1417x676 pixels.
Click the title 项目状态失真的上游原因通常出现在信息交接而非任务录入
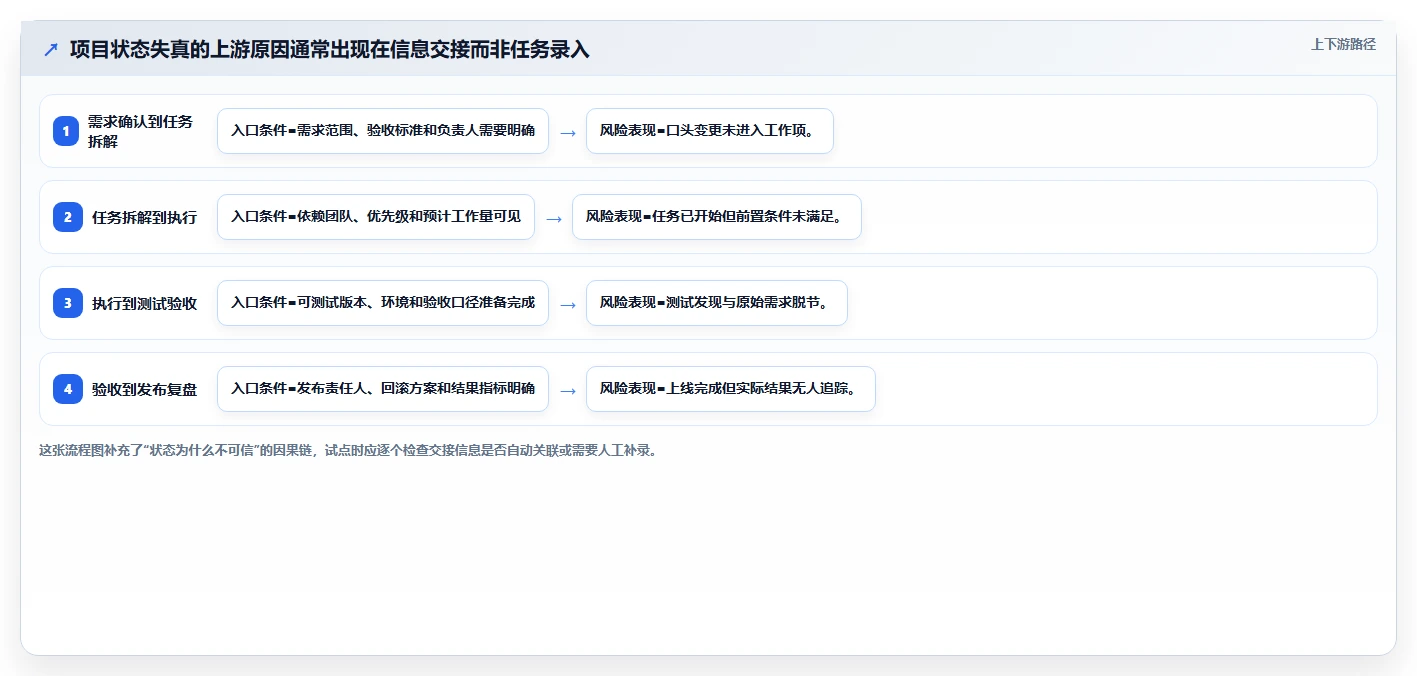click(330, 49)
